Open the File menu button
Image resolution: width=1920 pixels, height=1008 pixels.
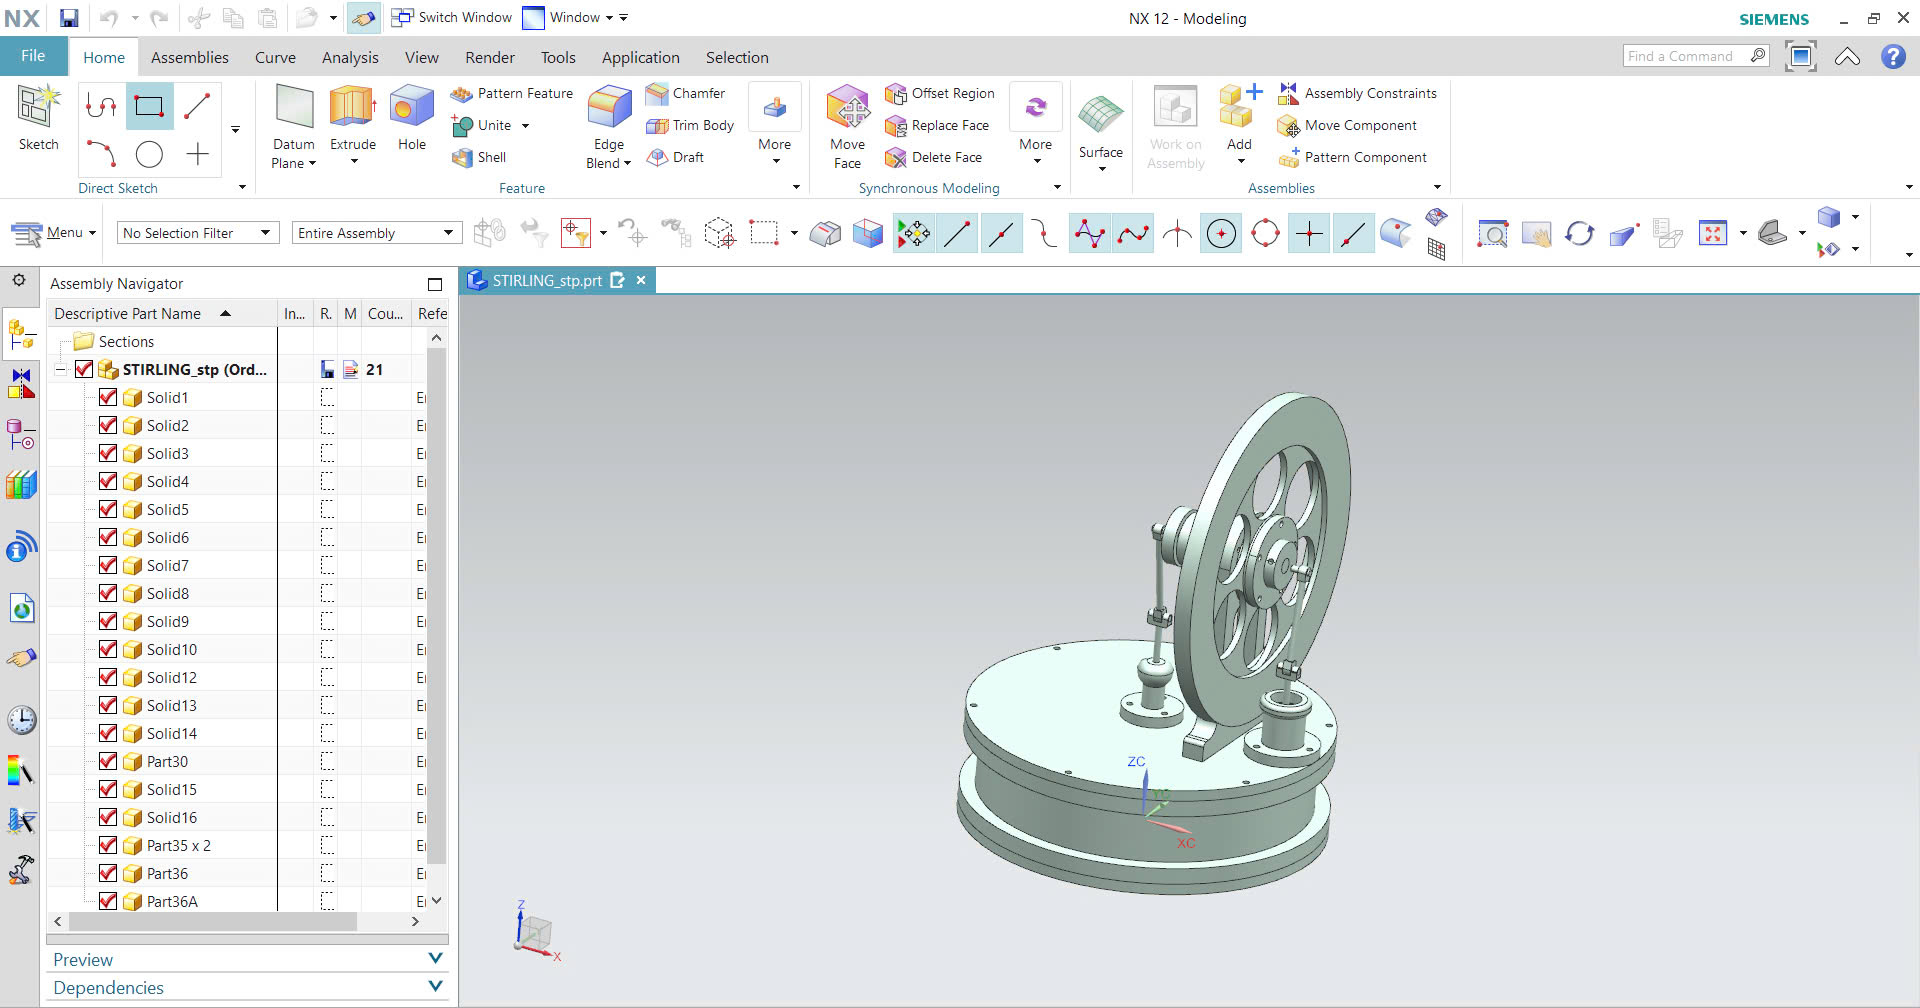click(x=33, y=56)
